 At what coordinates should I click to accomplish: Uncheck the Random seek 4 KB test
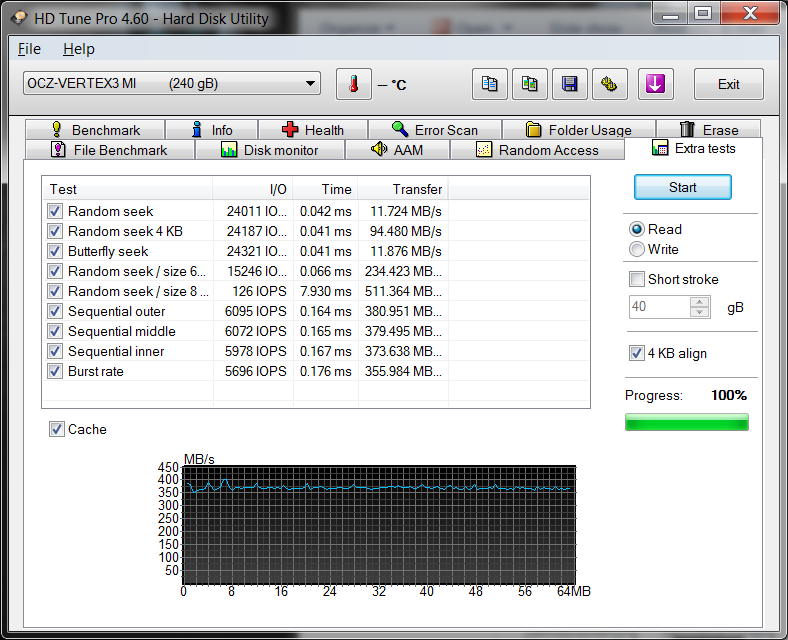pyautogui.click(x=55, y=231)
